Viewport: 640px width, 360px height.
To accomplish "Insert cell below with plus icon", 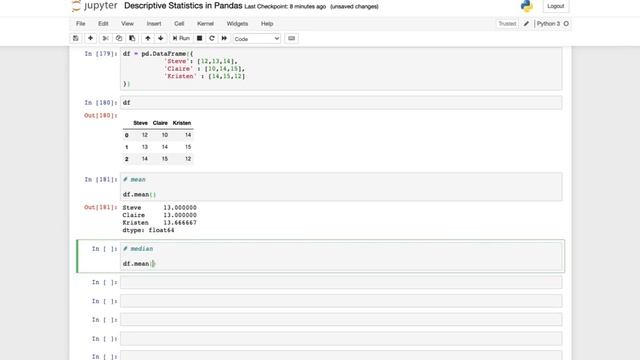I will point(90,38).
